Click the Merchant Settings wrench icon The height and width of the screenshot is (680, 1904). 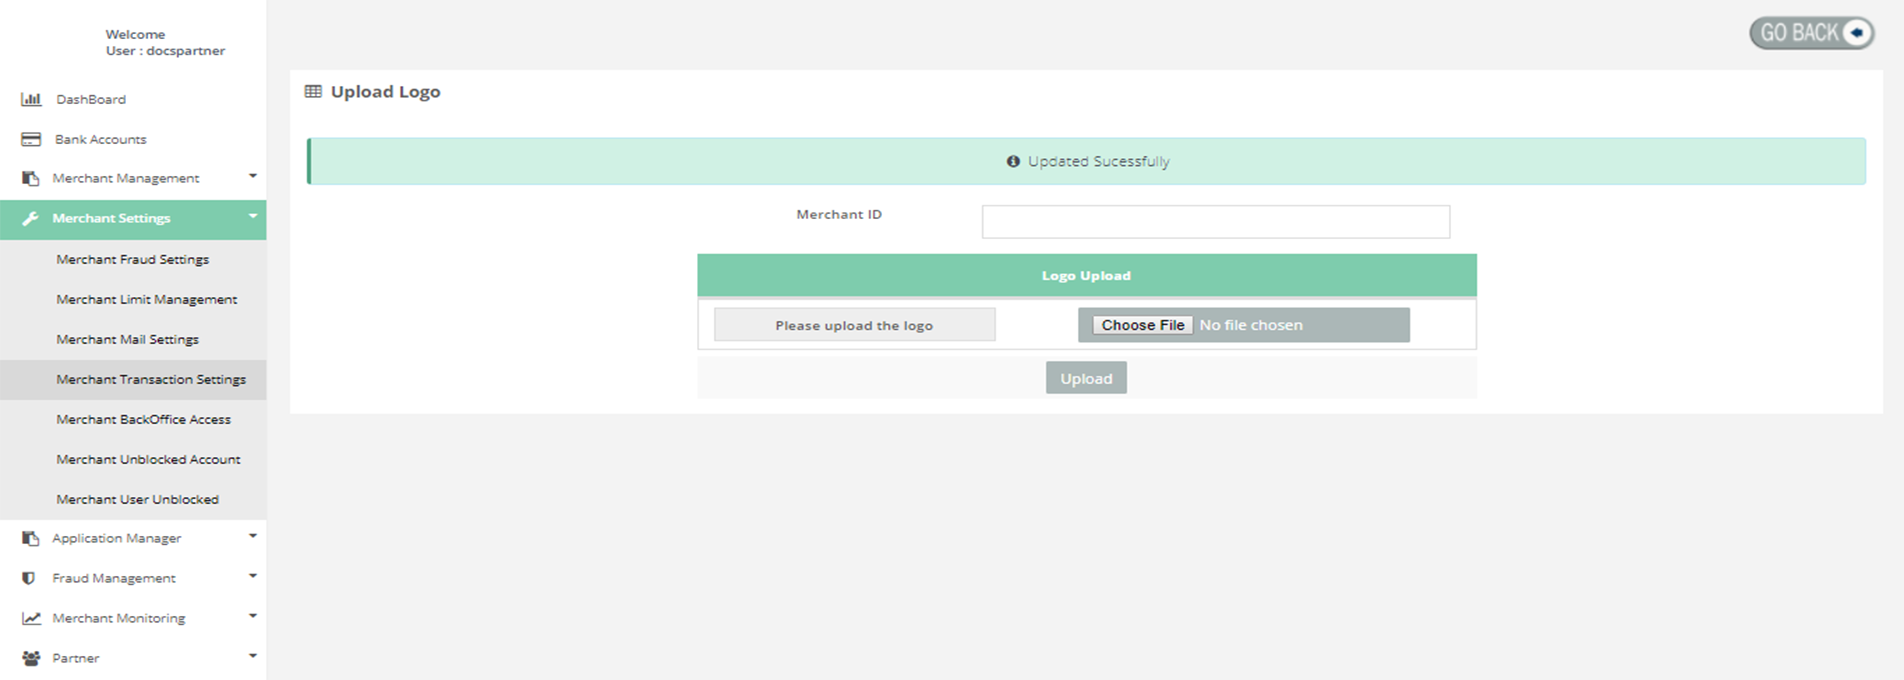click(31, 218)
